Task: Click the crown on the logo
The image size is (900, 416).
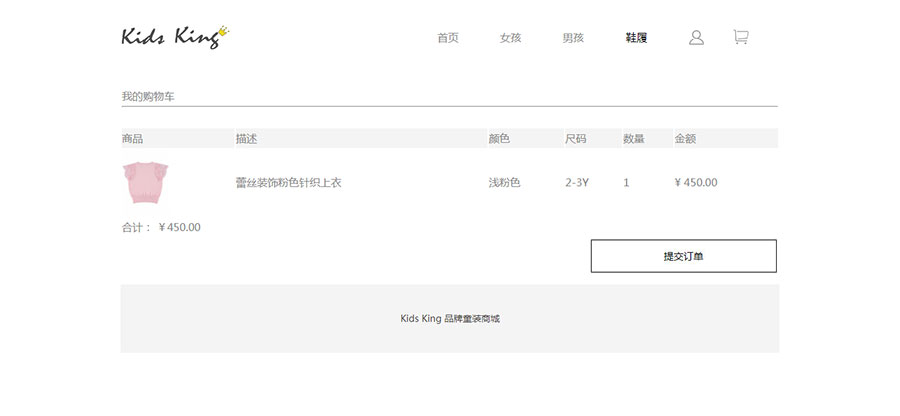Action: 225,31
